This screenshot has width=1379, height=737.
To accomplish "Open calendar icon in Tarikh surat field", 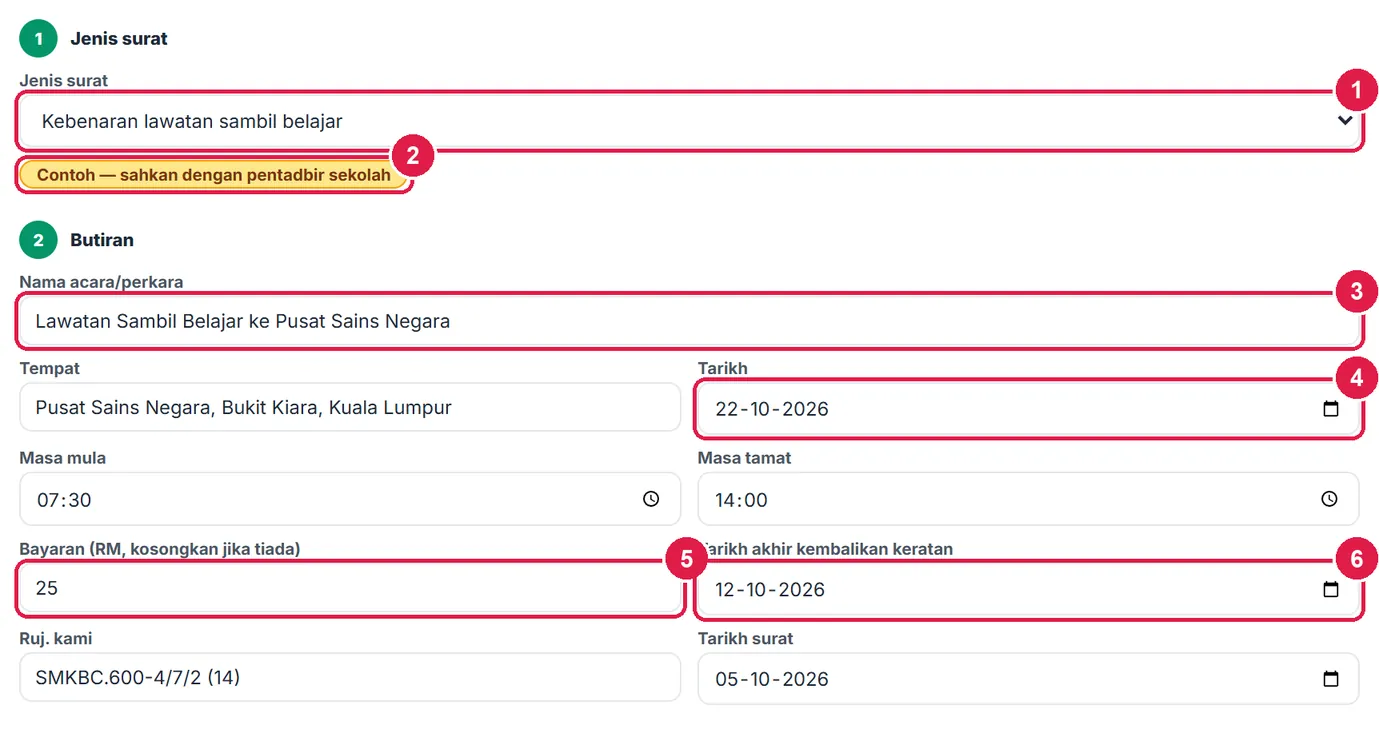I will point(1330,679).
